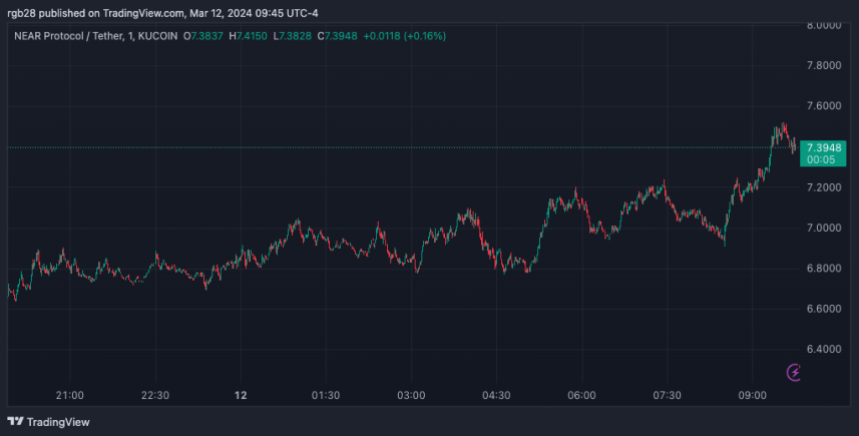Click the purple lightning bolt icon
859x436 pixels.
794,372
